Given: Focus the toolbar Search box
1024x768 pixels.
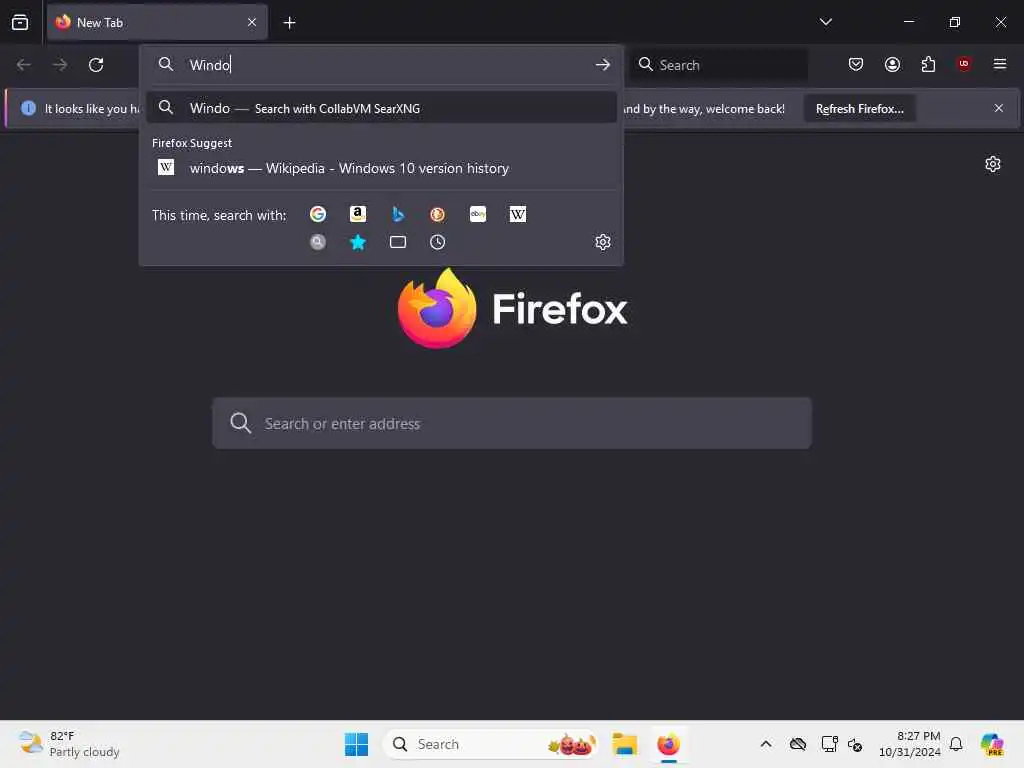Looking at the screenshot, I should click(719, 65).
